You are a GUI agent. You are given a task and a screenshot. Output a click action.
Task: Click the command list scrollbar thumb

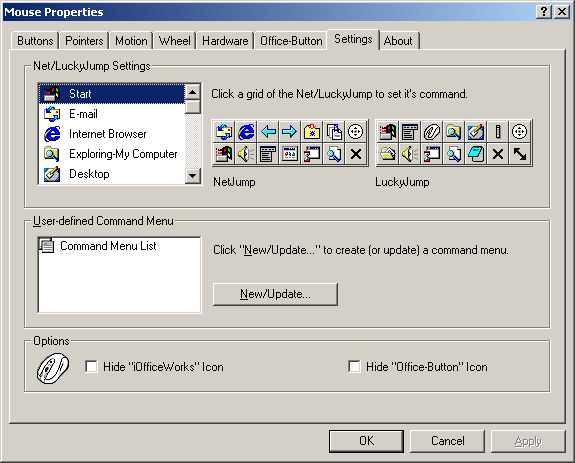(x=193, y=107)
